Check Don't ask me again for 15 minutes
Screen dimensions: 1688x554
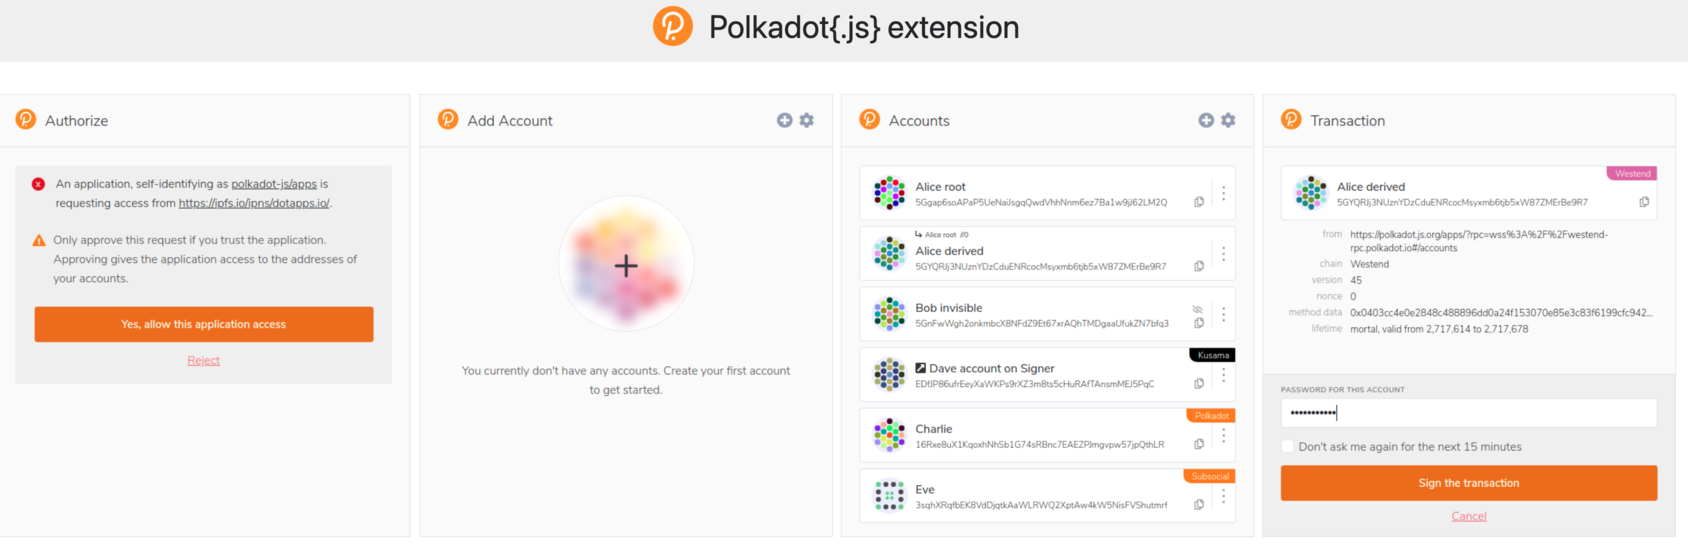pos(1288,447)
